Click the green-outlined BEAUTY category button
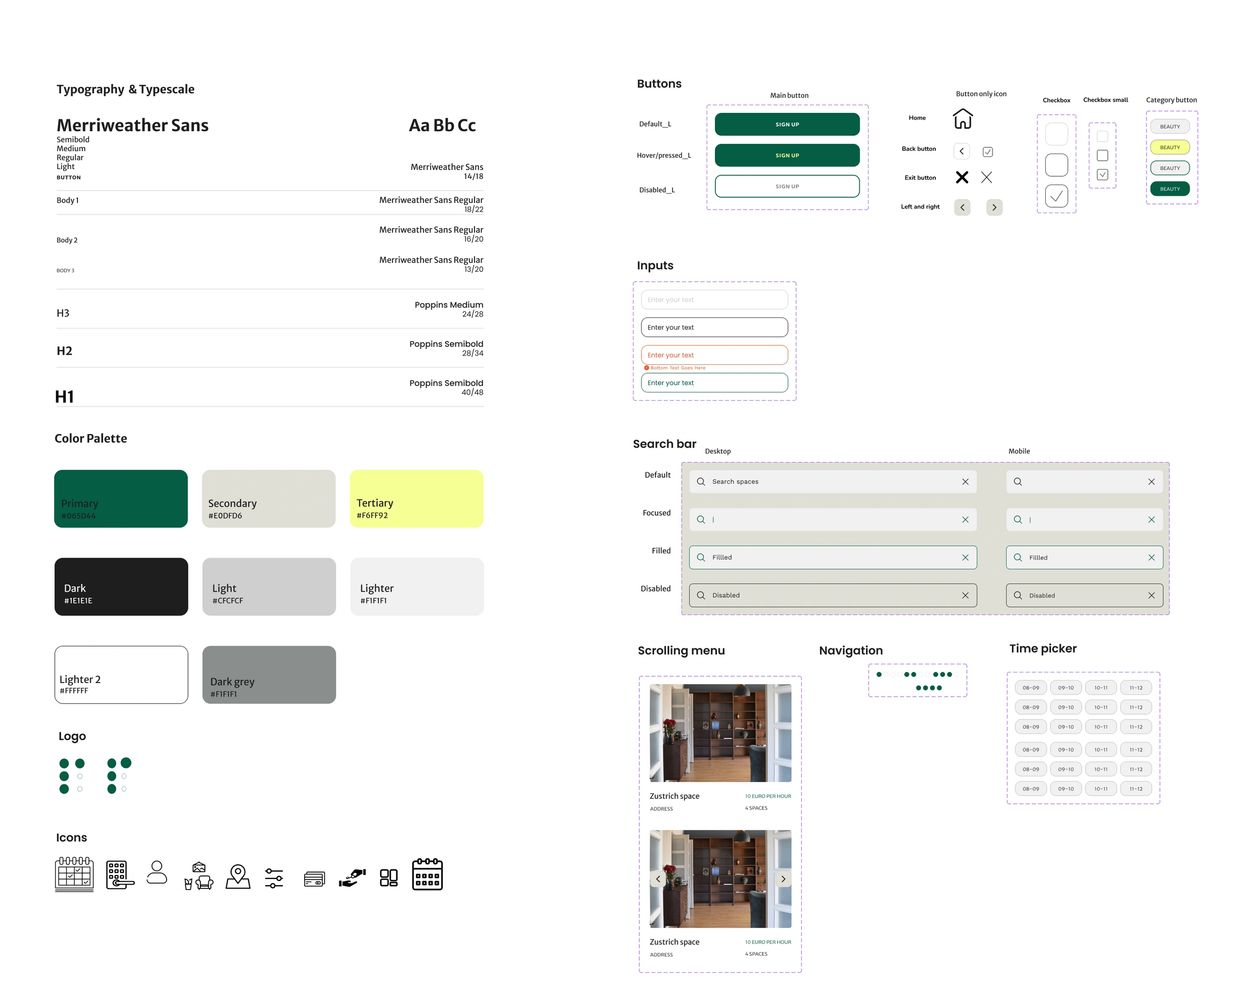 click(1170, 168)
